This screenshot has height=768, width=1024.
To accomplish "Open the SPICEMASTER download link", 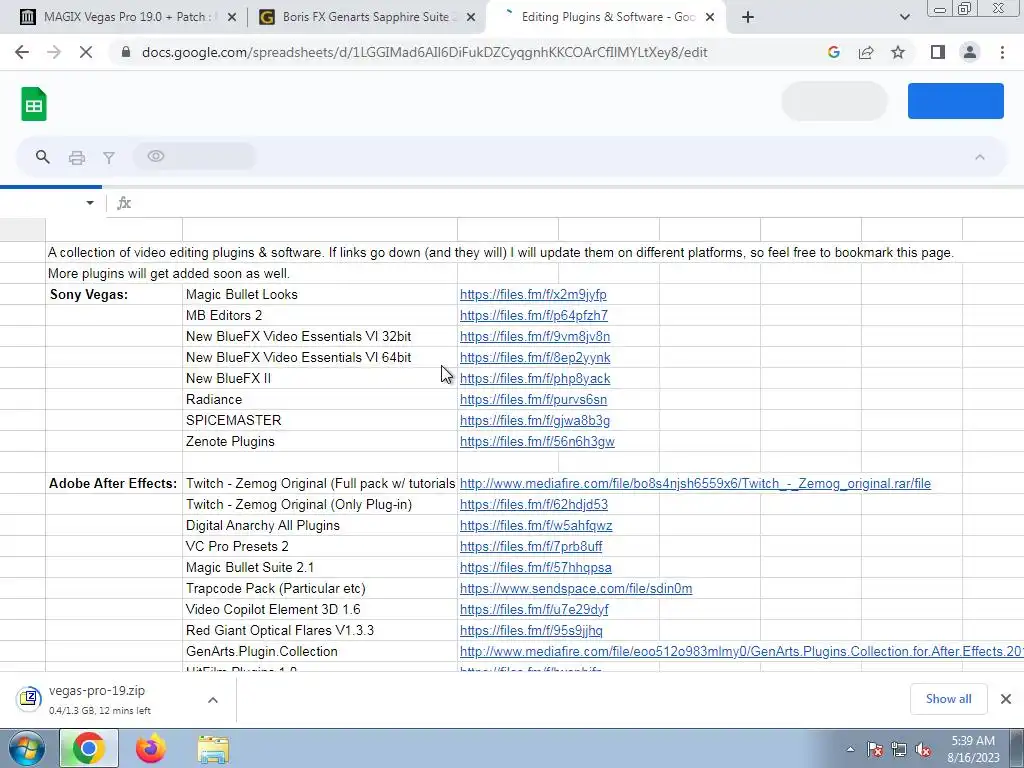I will [x=535, y=421].
